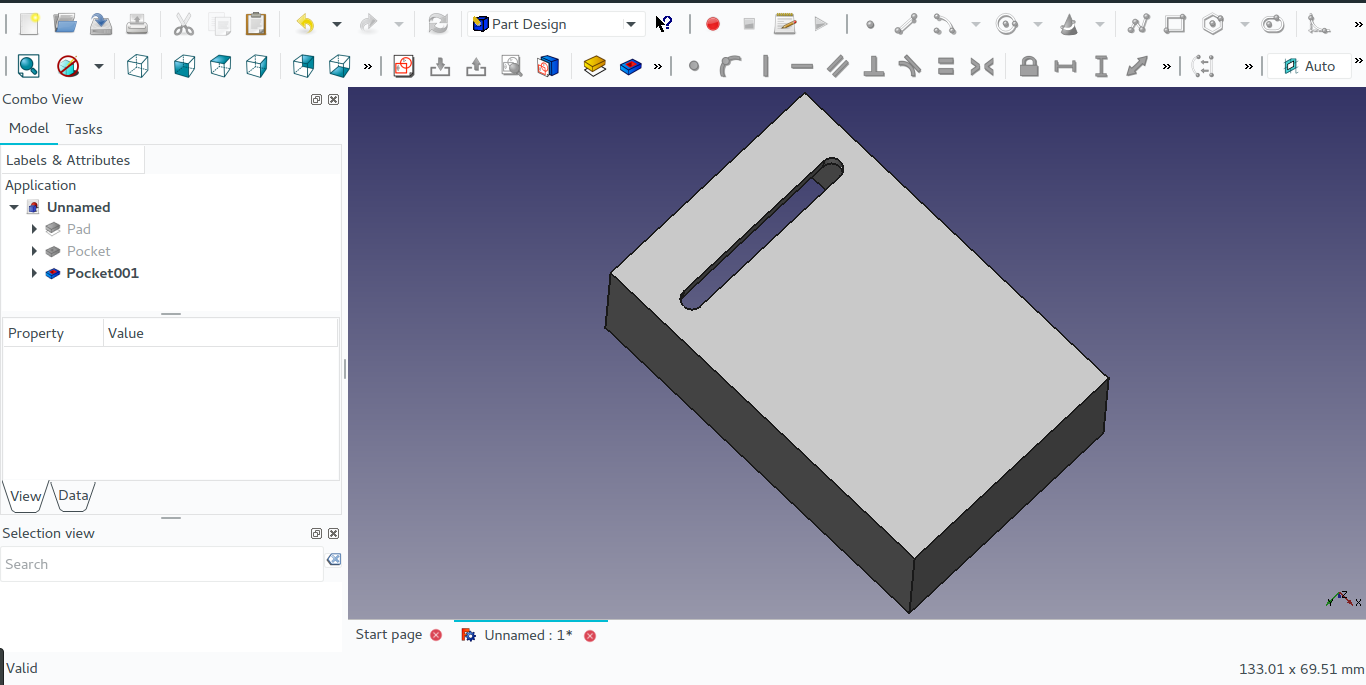Select the polygon tool
Viewport: 1366px width, 685px height.
pyautogui.click(x=1213, y=24)
